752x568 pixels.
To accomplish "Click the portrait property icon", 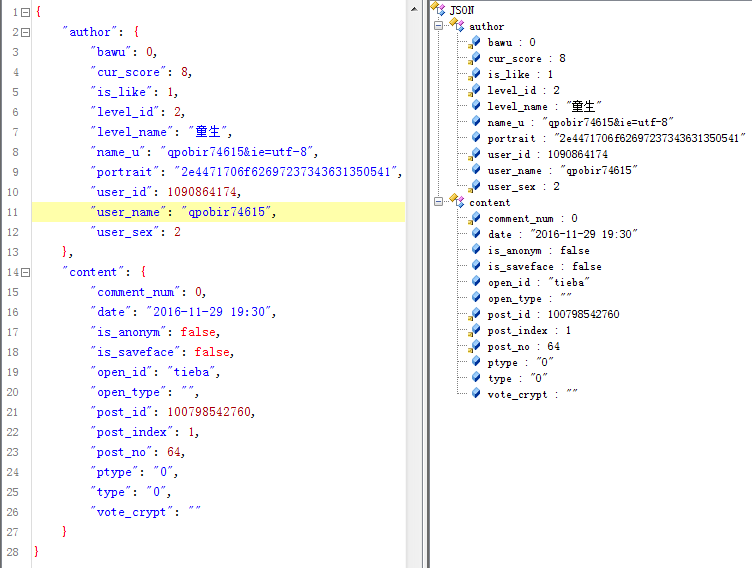I will click(476, 137).
